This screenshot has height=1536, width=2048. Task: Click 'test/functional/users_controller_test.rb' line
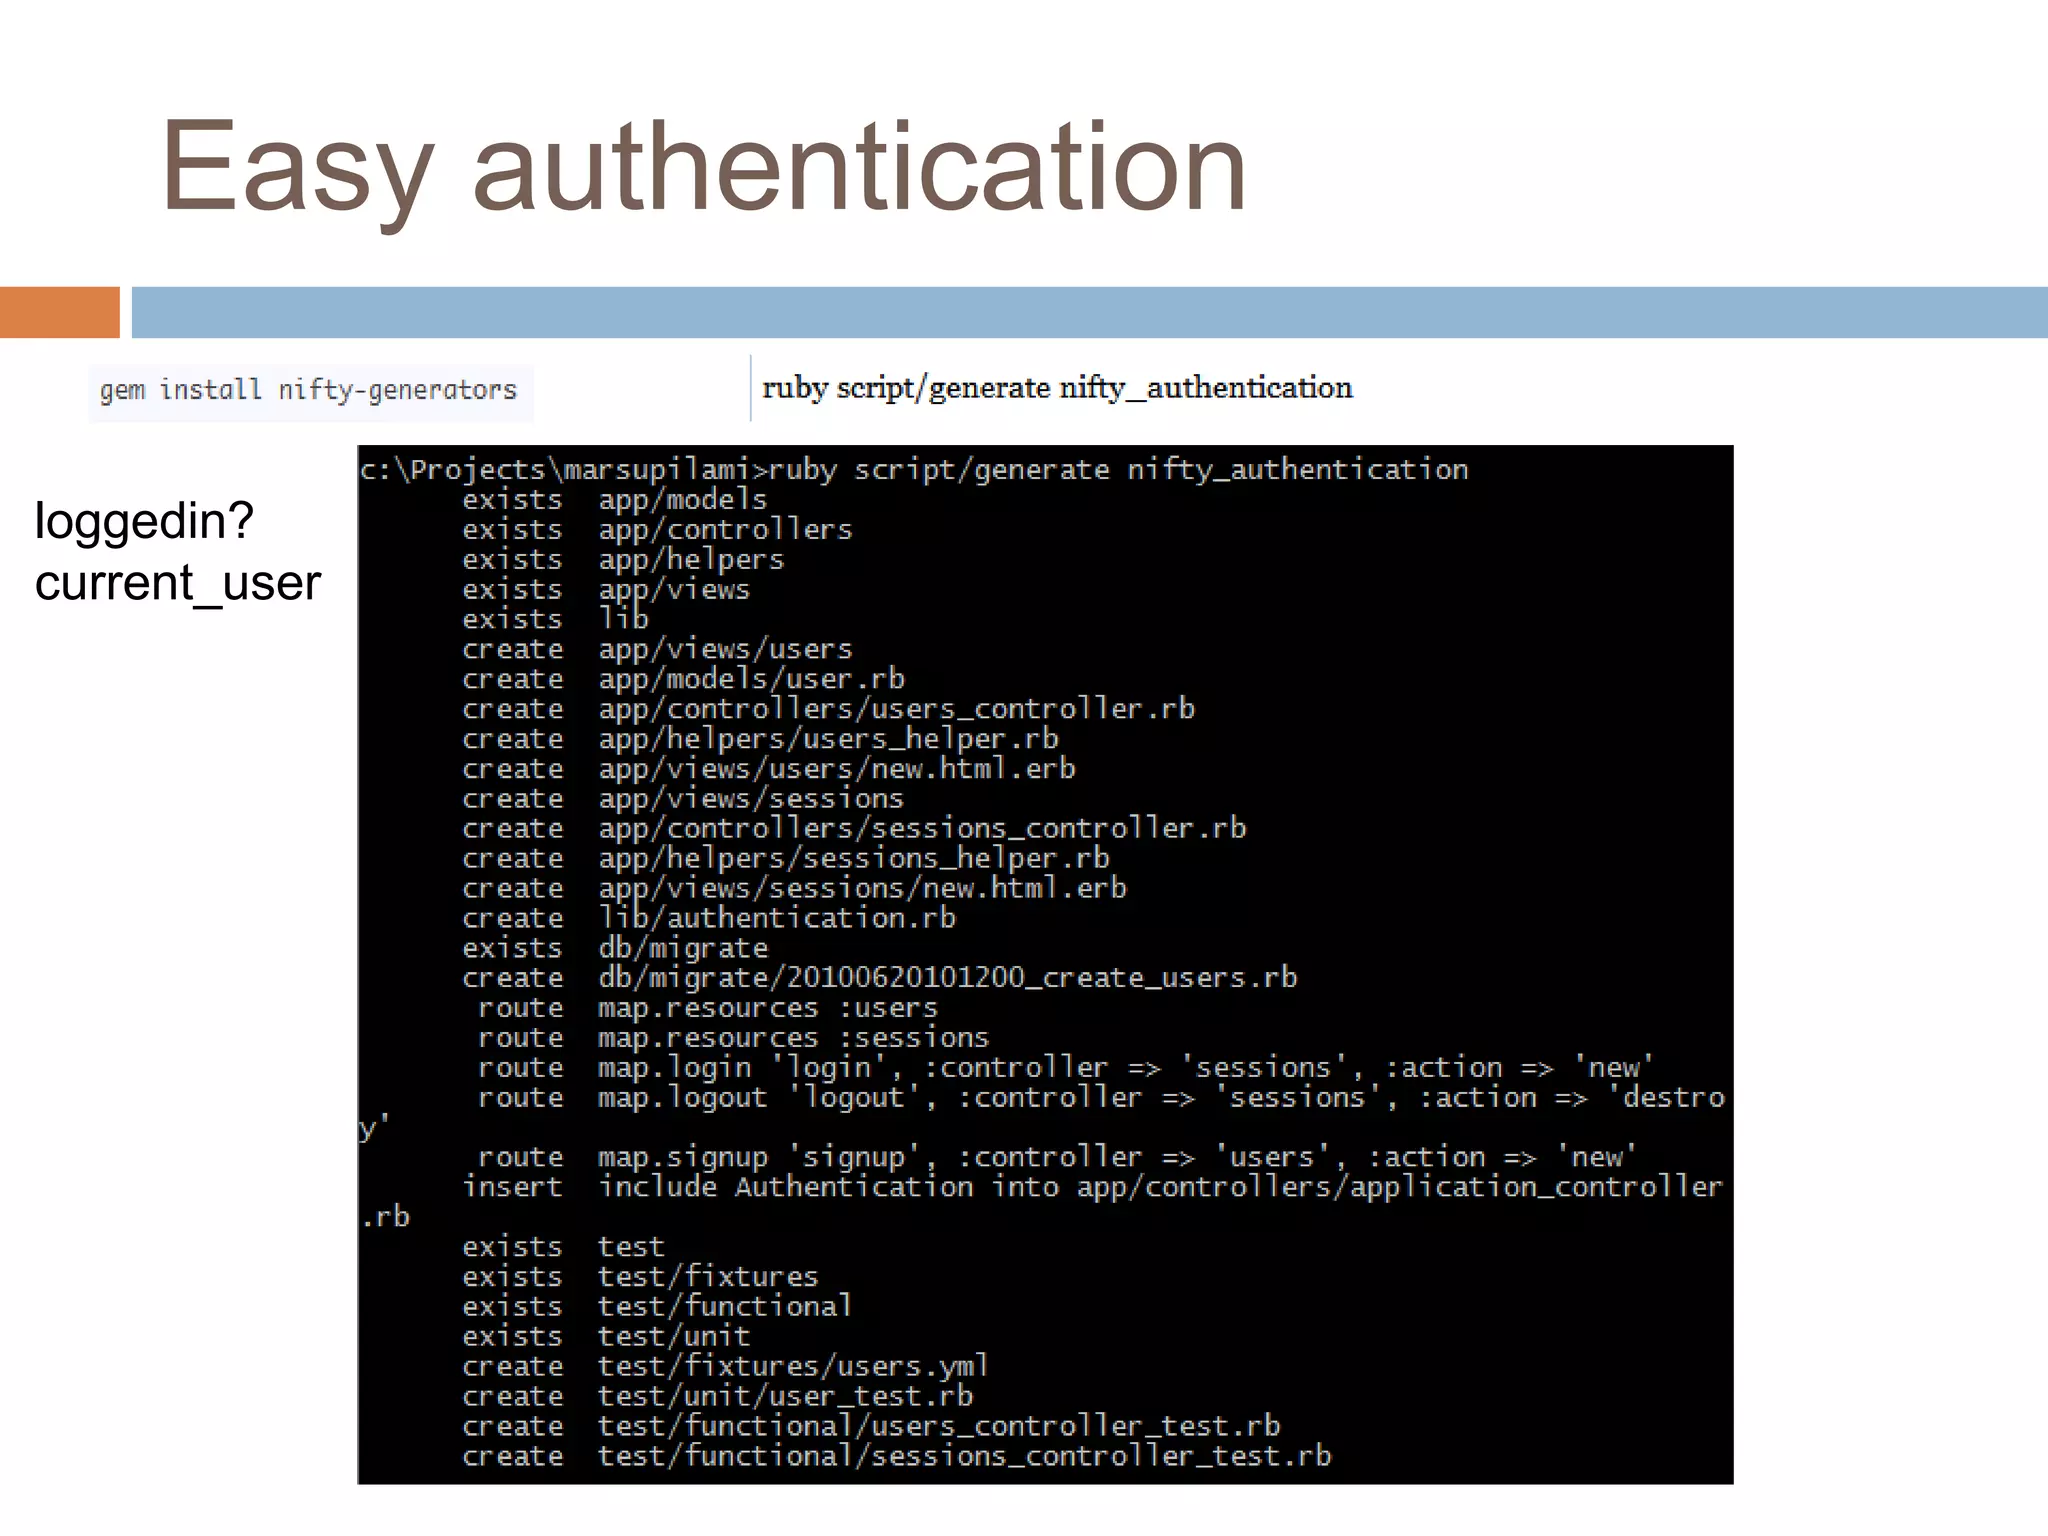tap(871, 1427)
